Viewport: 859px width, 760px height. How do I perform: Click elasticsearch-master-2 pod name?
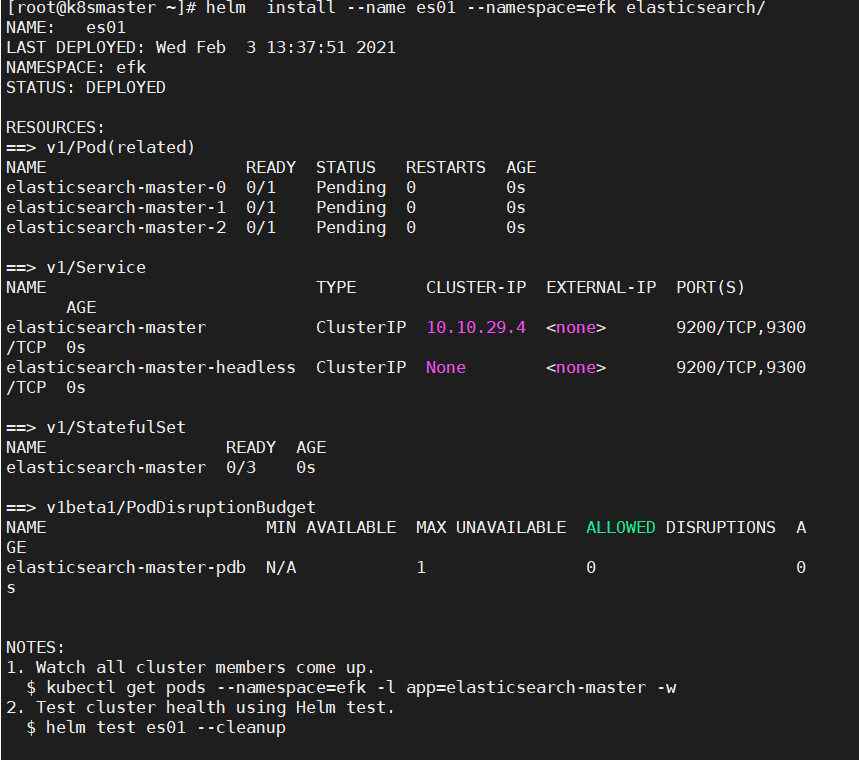coord(115,227)
